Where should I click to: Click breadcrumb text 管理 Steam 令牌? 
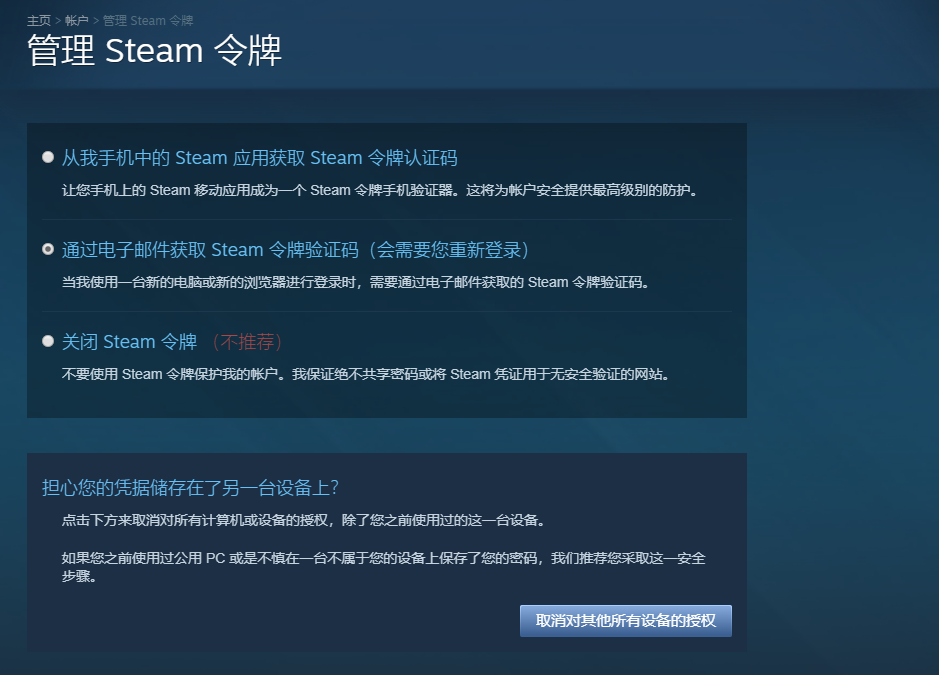148,21
